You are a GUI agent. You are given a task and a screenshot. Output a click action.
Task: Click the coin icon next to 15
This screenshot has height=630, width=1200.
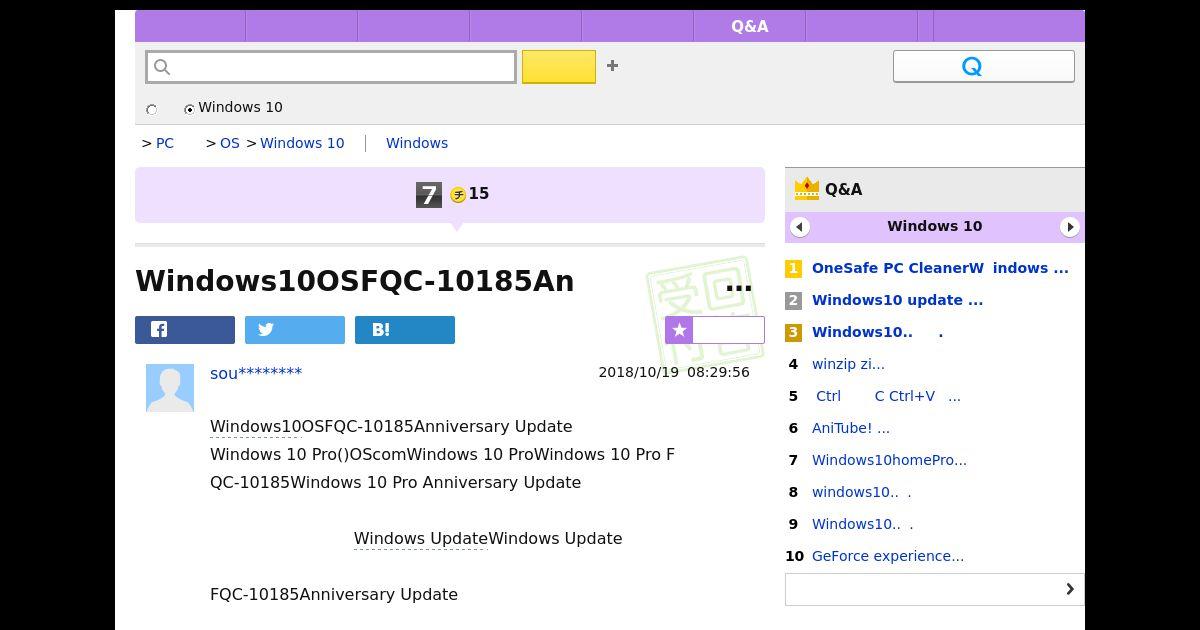458,195
